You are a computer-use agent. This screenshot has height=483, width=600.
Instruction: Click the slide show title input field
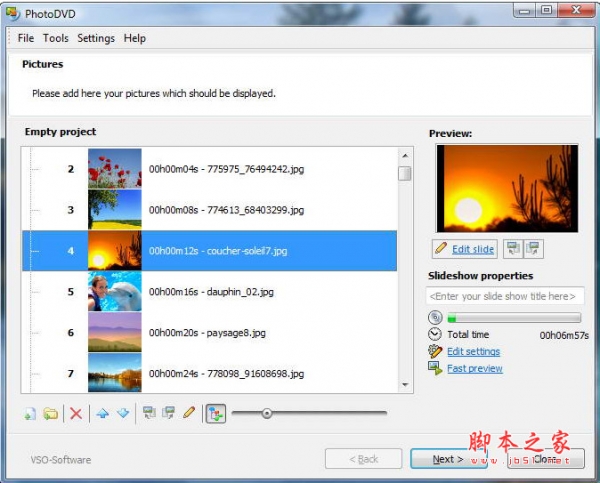[505, 296]
